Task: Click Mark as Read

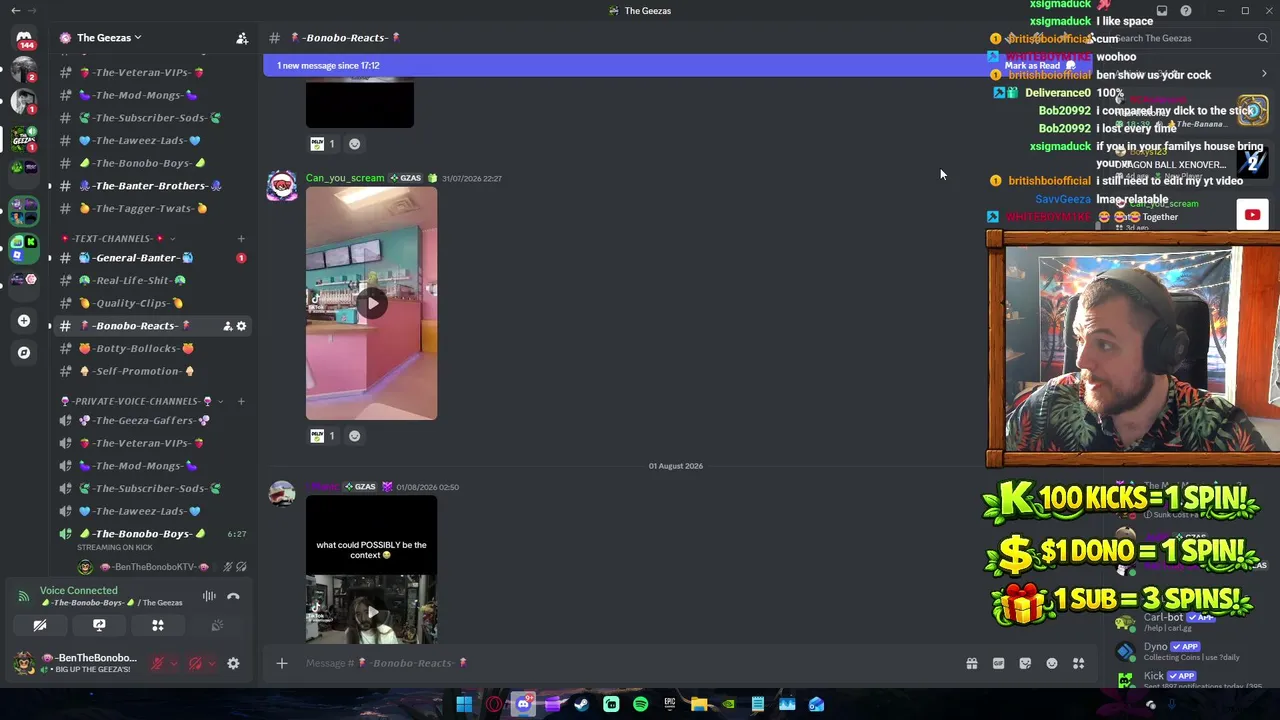Action: (x=1039, y=66)
